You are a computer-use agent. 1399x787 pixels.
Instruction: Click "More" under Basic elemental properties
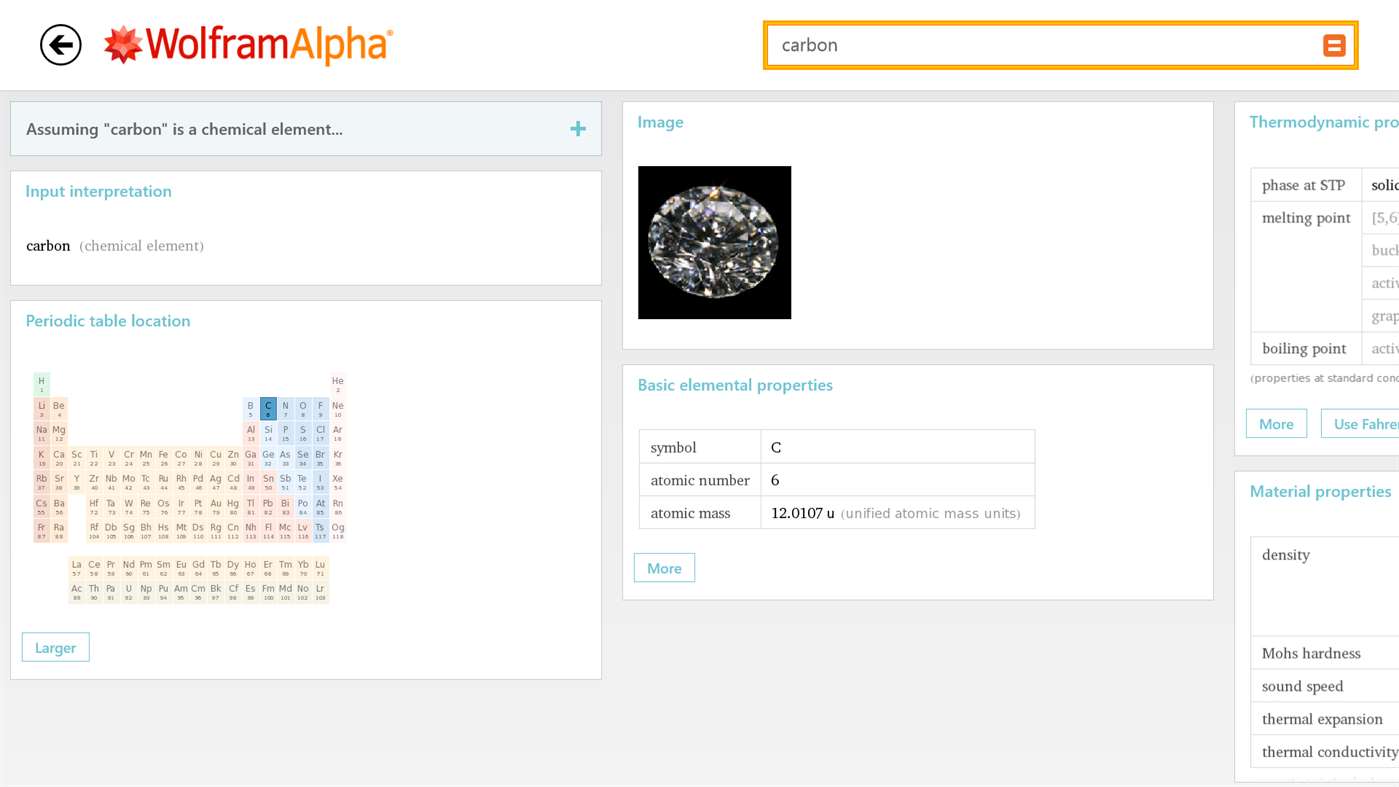click(663, 567)
